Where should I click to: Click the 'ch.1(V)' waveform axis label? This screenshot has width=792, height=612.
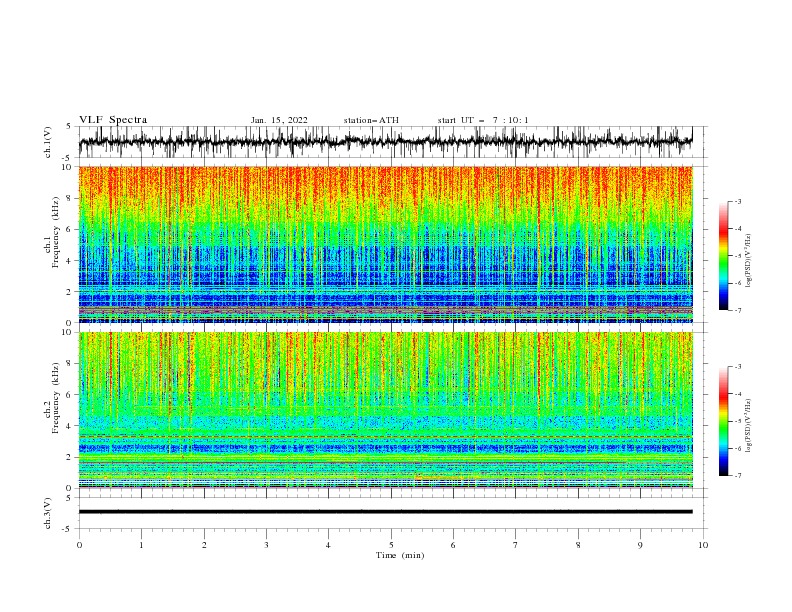(48, 142)
